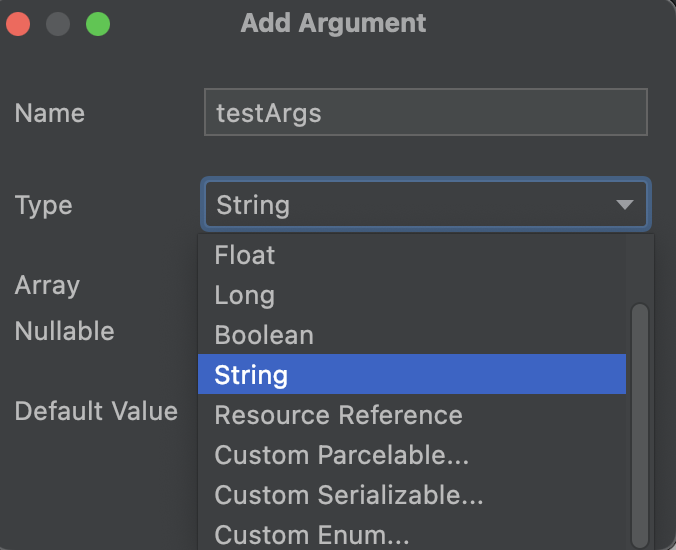Click the type list vertical scrollbar
This screenshot has width=676, height=550.
coord(640,420)
